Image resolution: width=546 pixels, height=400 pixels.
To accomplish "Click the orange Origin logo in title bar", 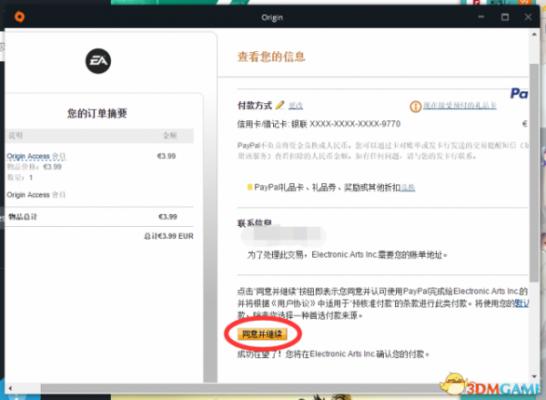I will click(20, 17).
